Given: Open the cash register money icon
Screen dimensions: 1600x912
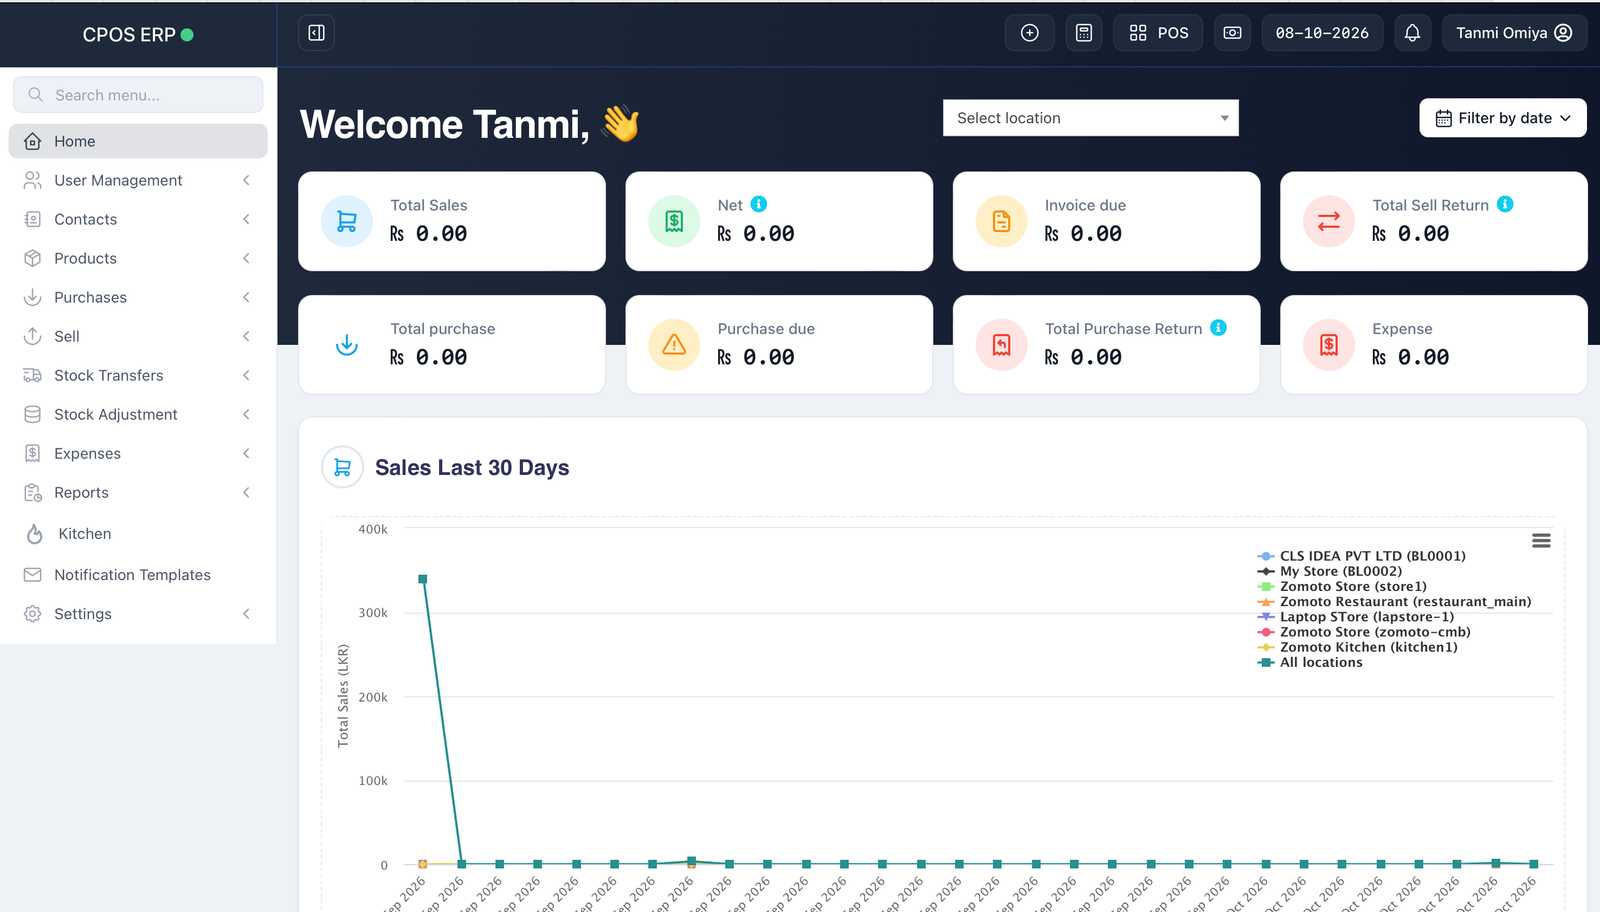Looking at the screenshot, I should point(1232,33).
